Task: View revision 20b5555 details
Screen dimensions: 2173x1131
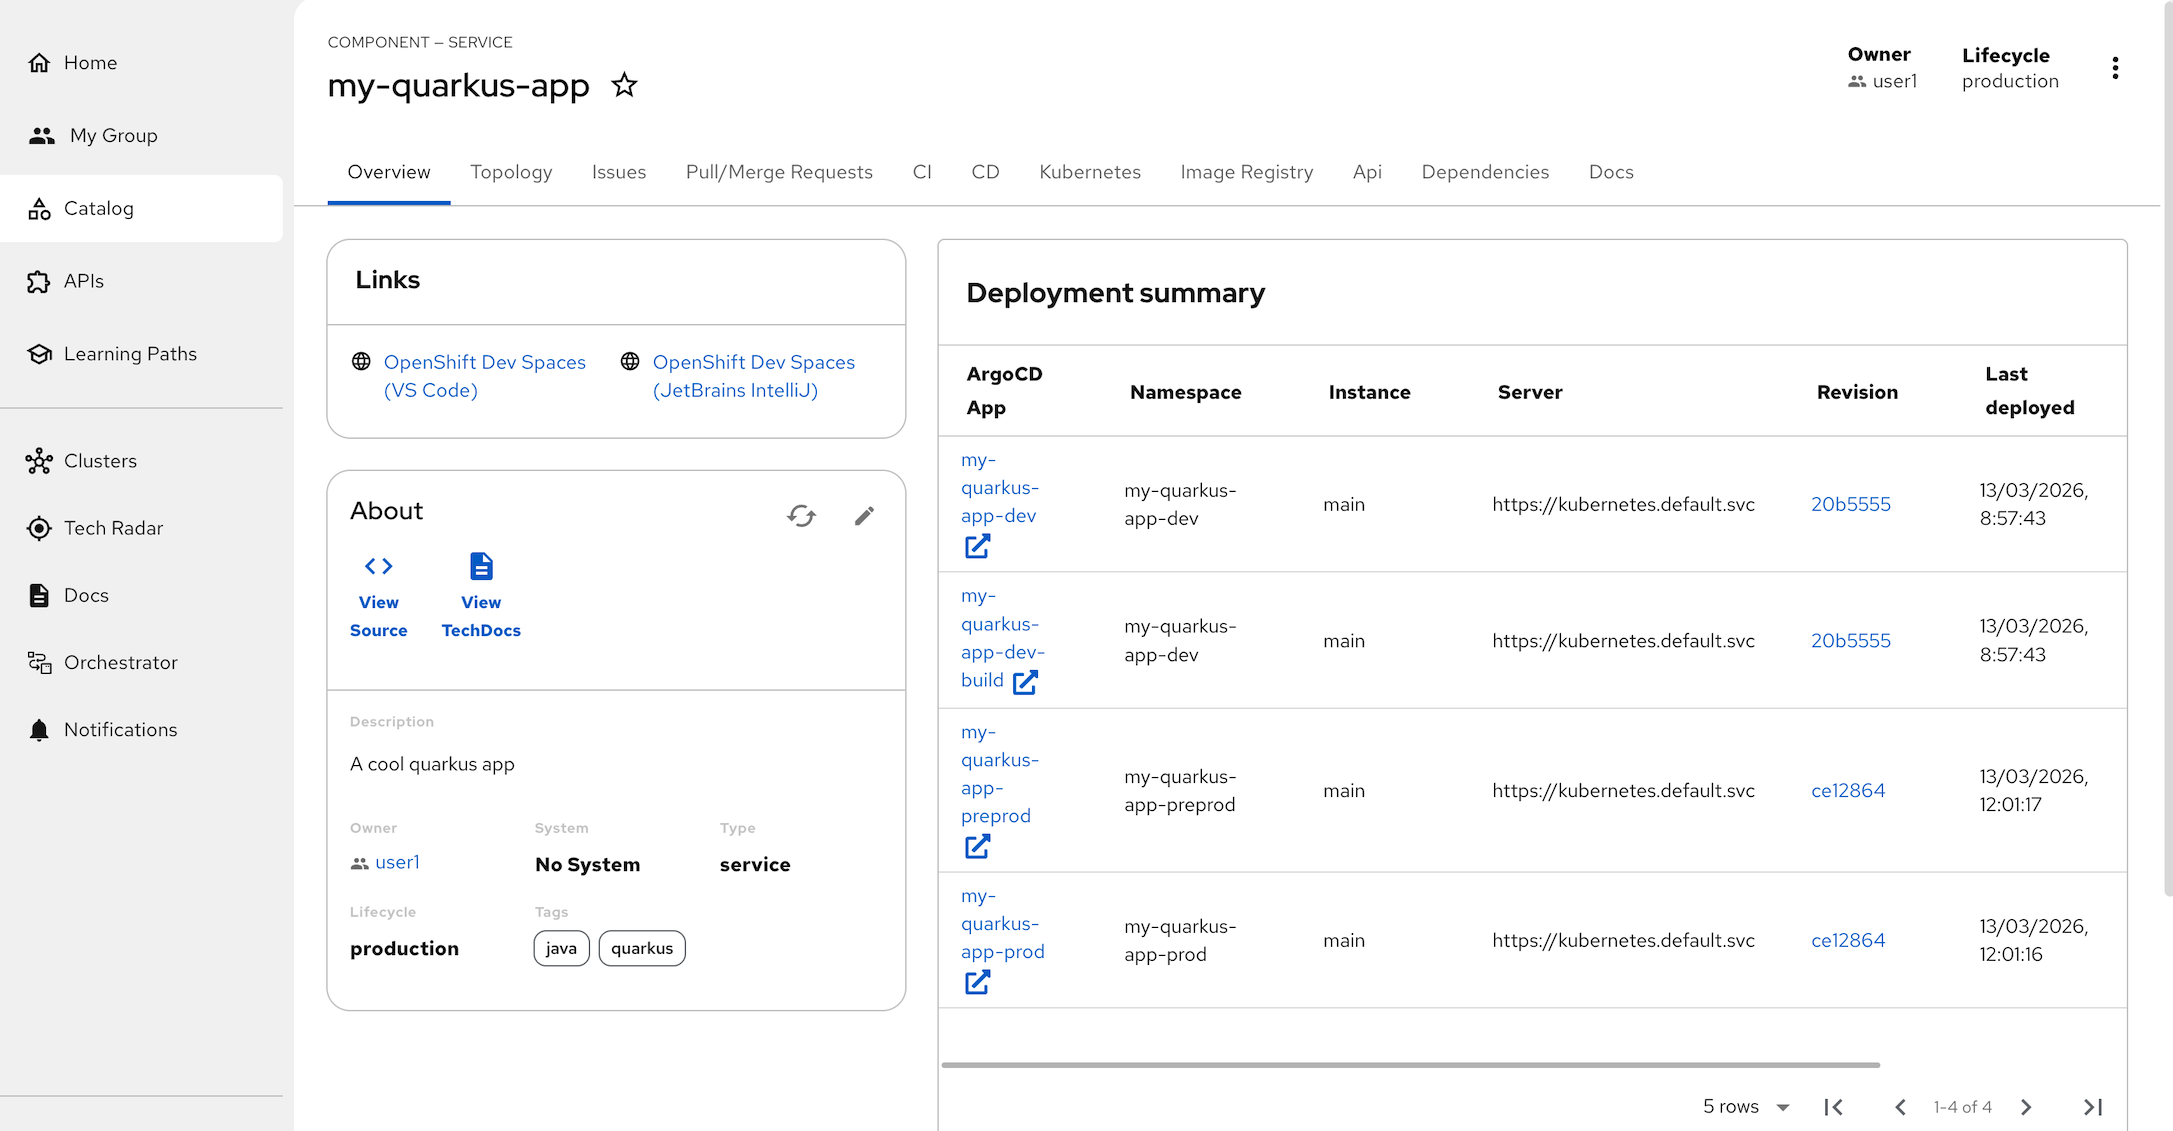Action: pos(1850,504)
